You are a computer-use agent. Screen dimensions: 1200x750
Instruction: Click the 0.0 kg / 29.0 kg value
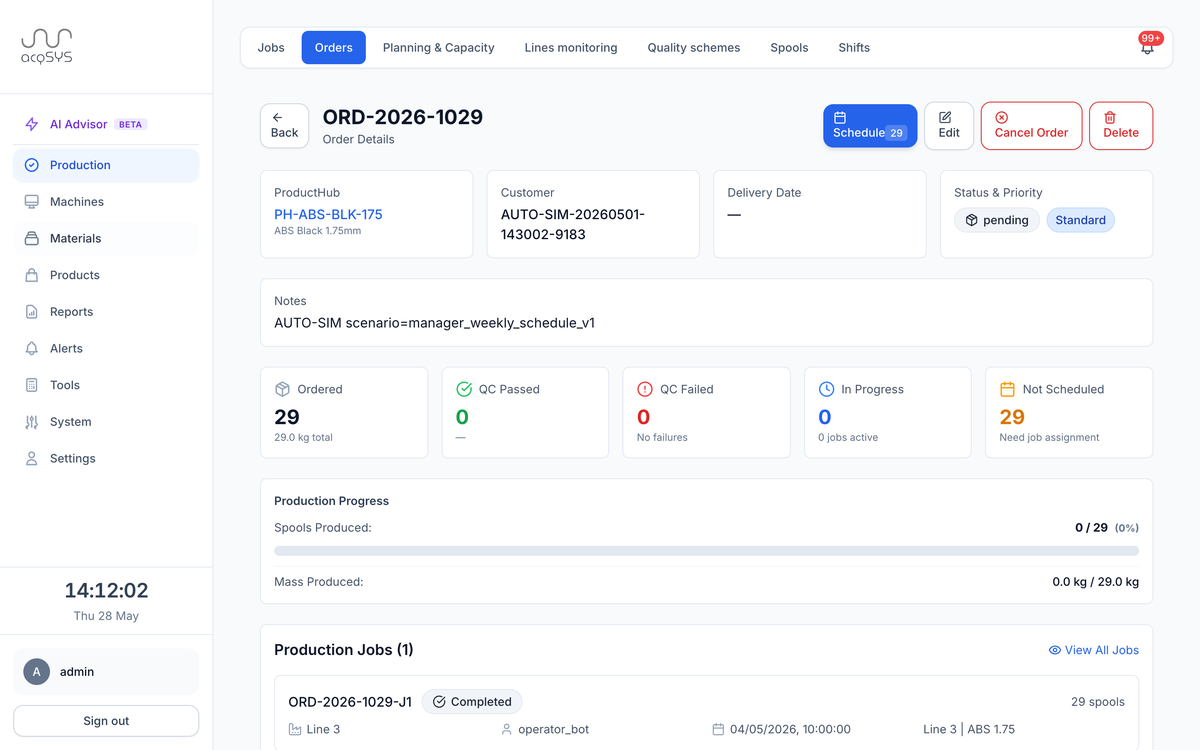point(1095,581)
